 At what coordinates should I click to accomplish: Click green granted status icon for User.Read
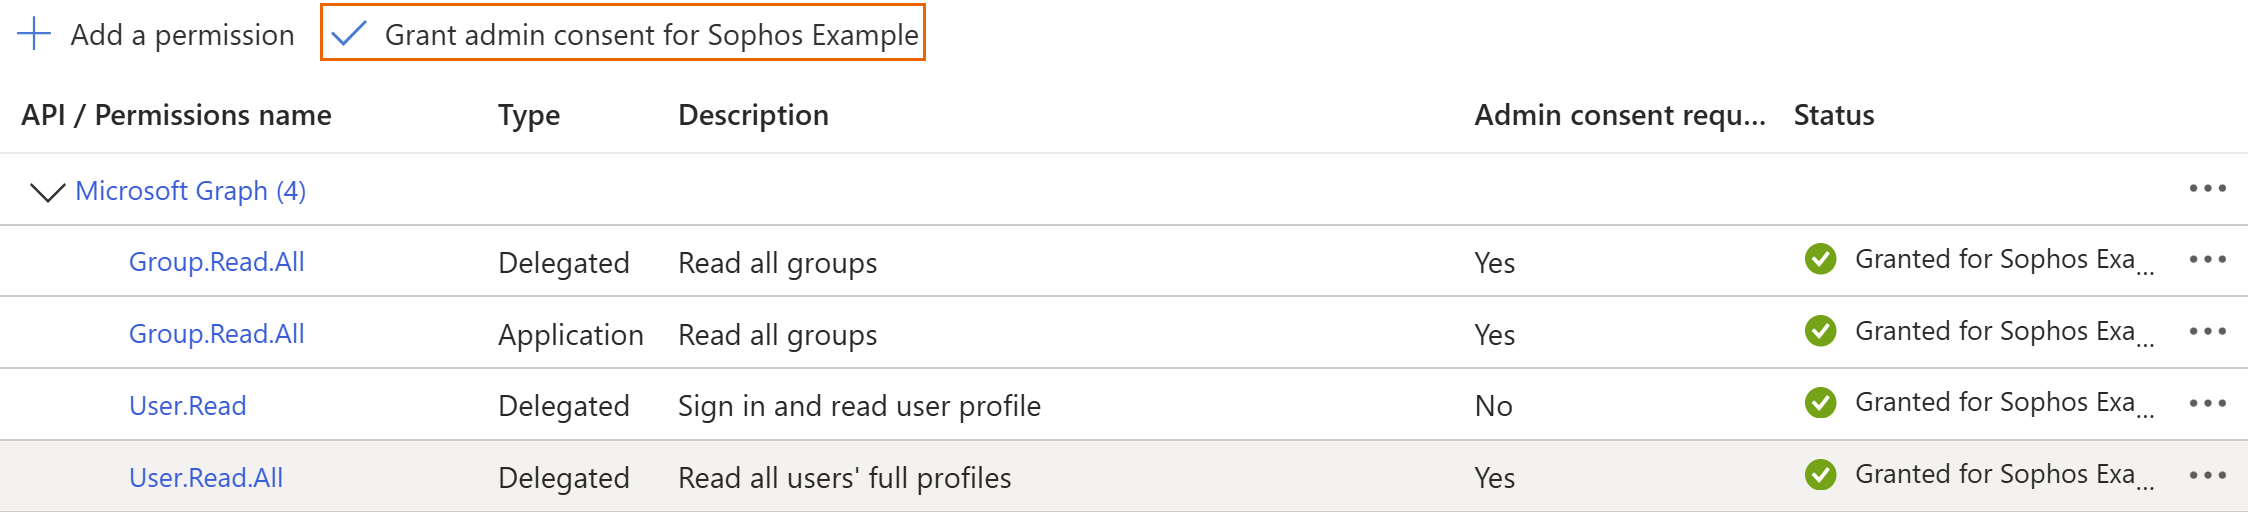click(1820, 403)
